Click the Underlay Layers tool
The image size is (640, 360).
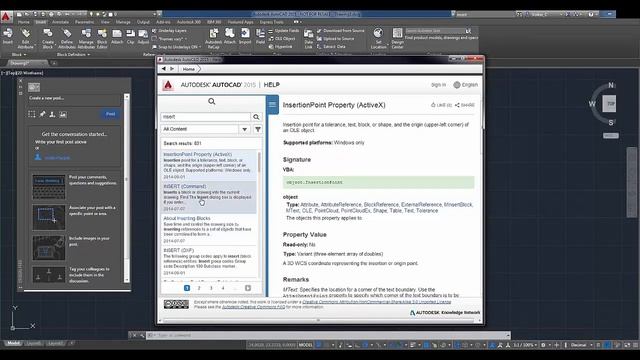169,31
